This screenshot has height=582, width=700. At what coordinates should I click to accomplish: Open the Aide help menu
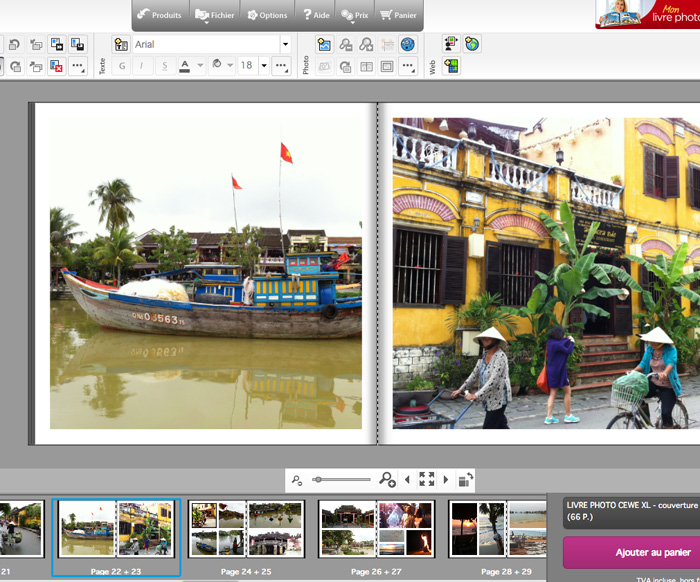tap(316, 15)
